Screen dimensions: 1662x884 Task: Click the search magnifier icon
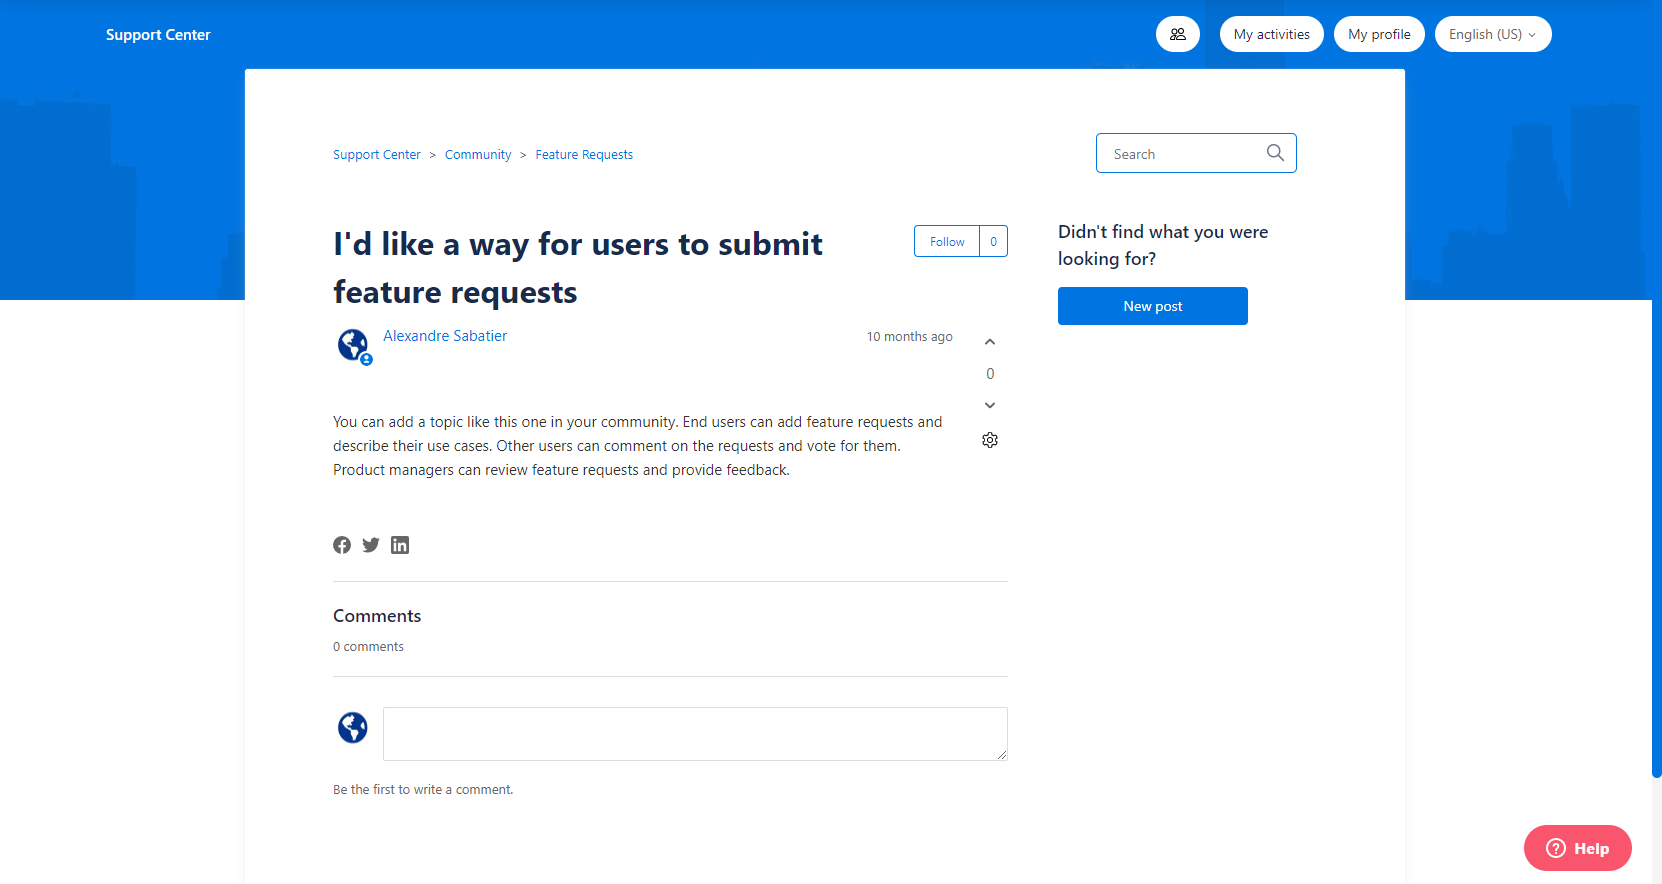[x=1275, y=153]
